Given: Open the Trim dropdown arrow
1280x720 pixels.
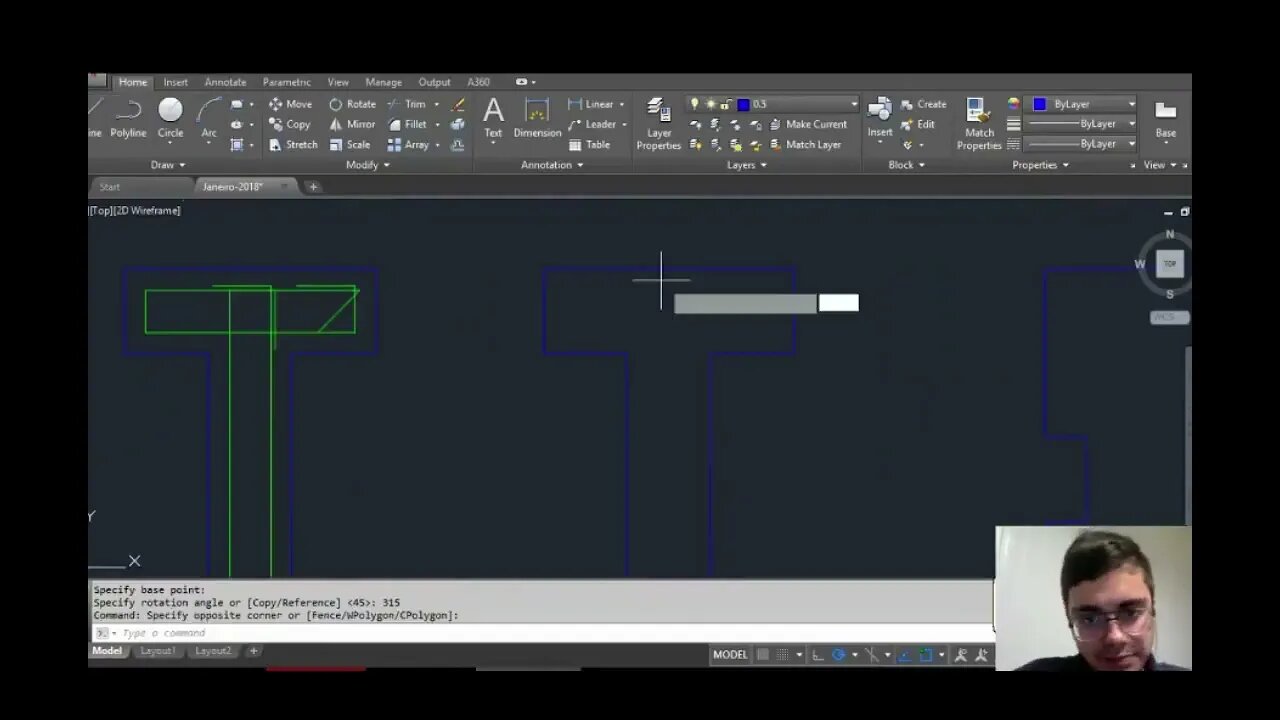Looking at the screenshot, I should pyautogui.click(x=436, y=104).
